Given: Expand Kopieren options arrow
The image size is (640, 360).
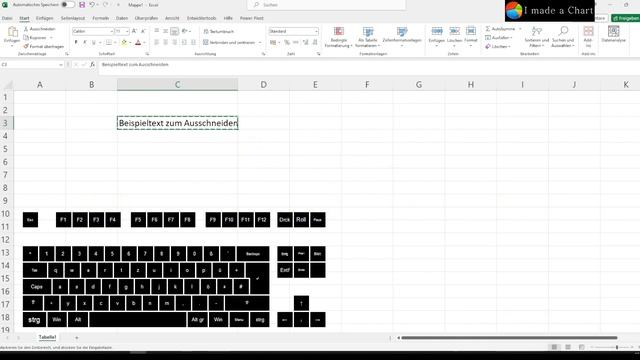Looking at the screenshot, I should pos(51,38).
